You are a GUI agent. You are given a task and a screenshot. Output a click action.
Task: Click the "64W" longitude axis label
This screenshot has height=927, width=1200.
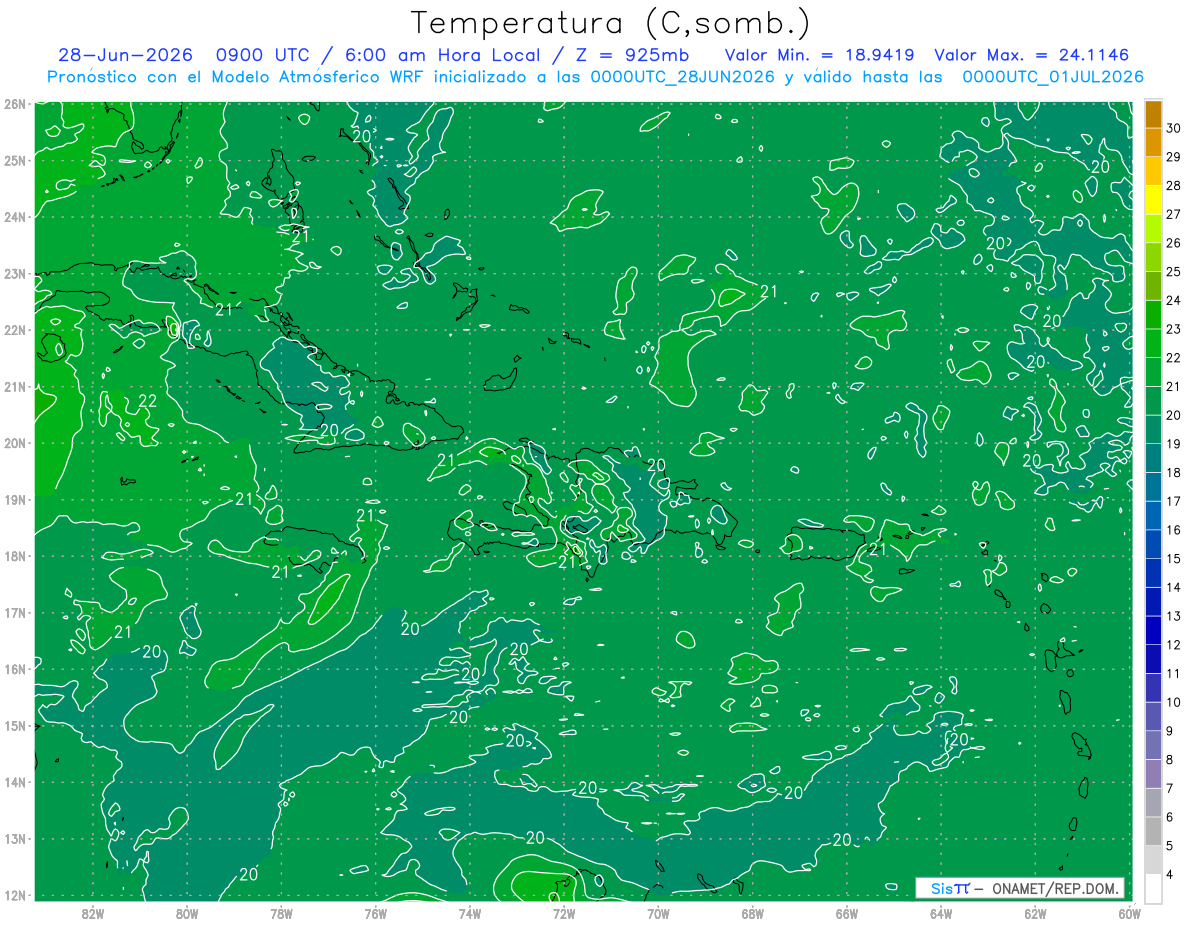tap(940, 913)
